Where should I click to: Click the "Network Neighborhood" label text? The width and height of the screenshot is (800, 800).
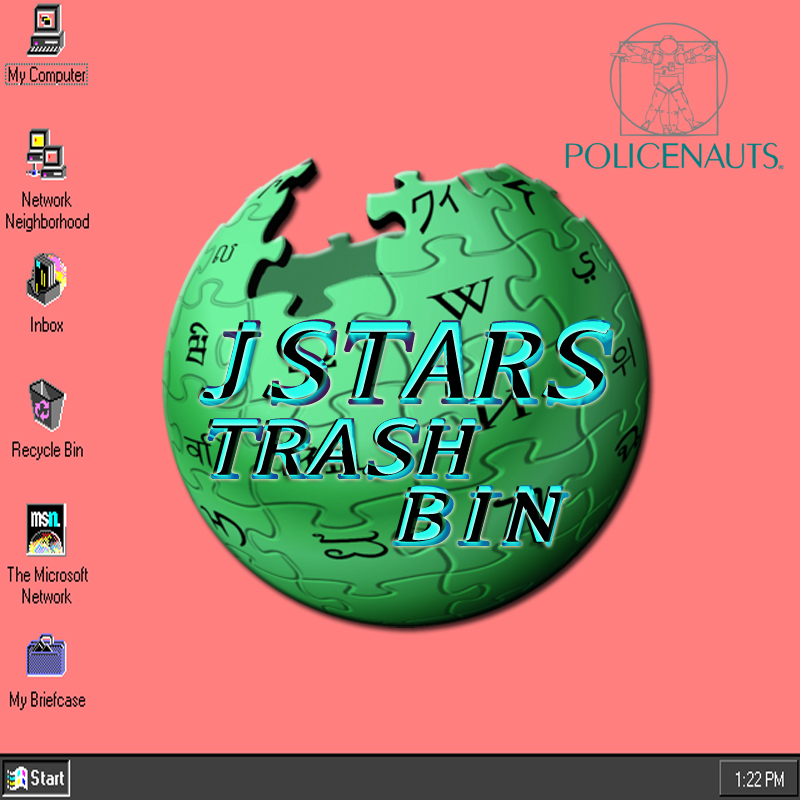pos(47,211)
